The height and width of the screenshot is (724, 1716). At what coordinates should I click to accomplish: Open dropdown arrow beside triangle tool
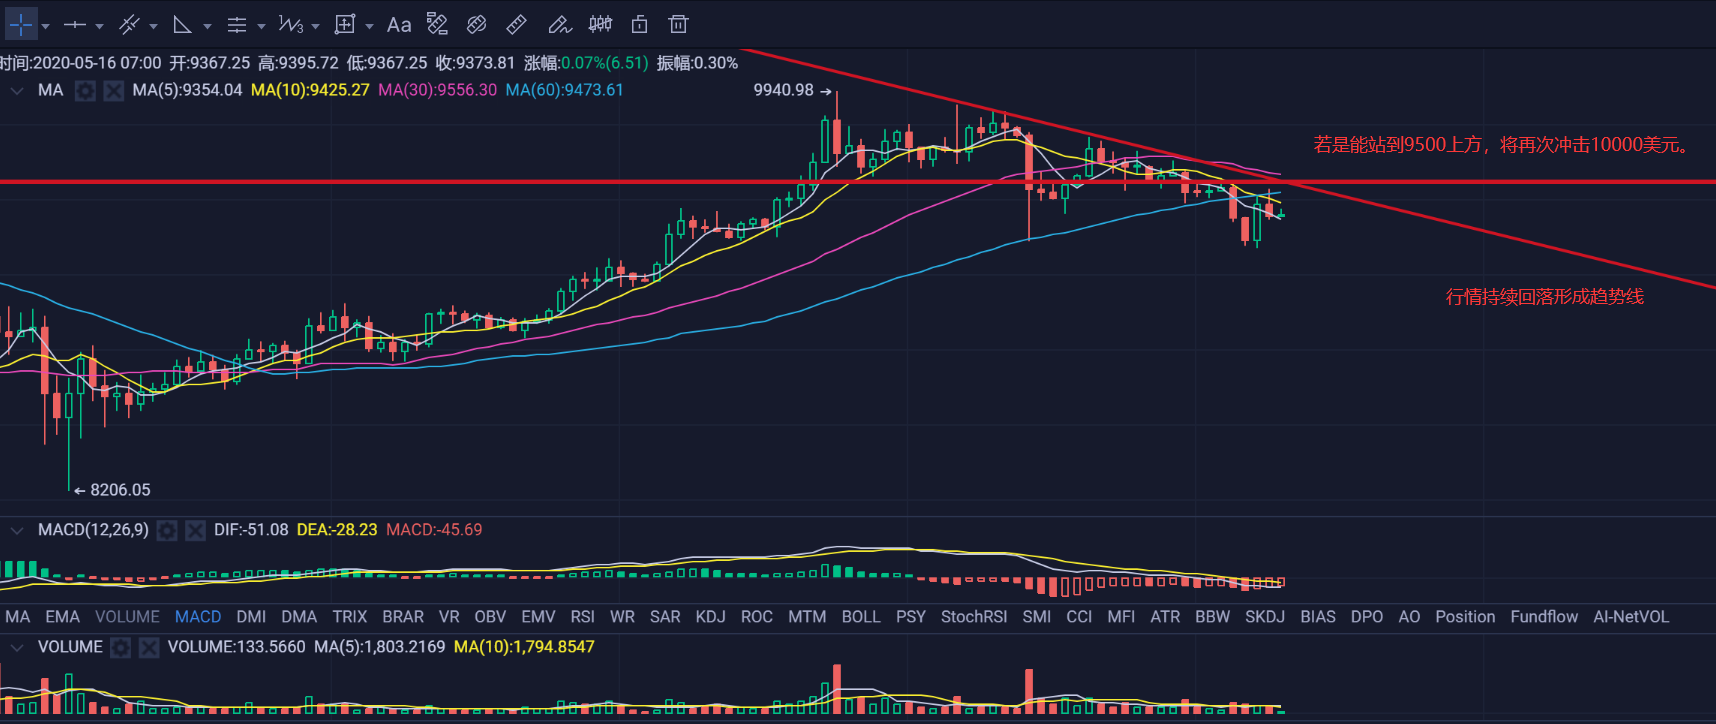coord(208,26)
